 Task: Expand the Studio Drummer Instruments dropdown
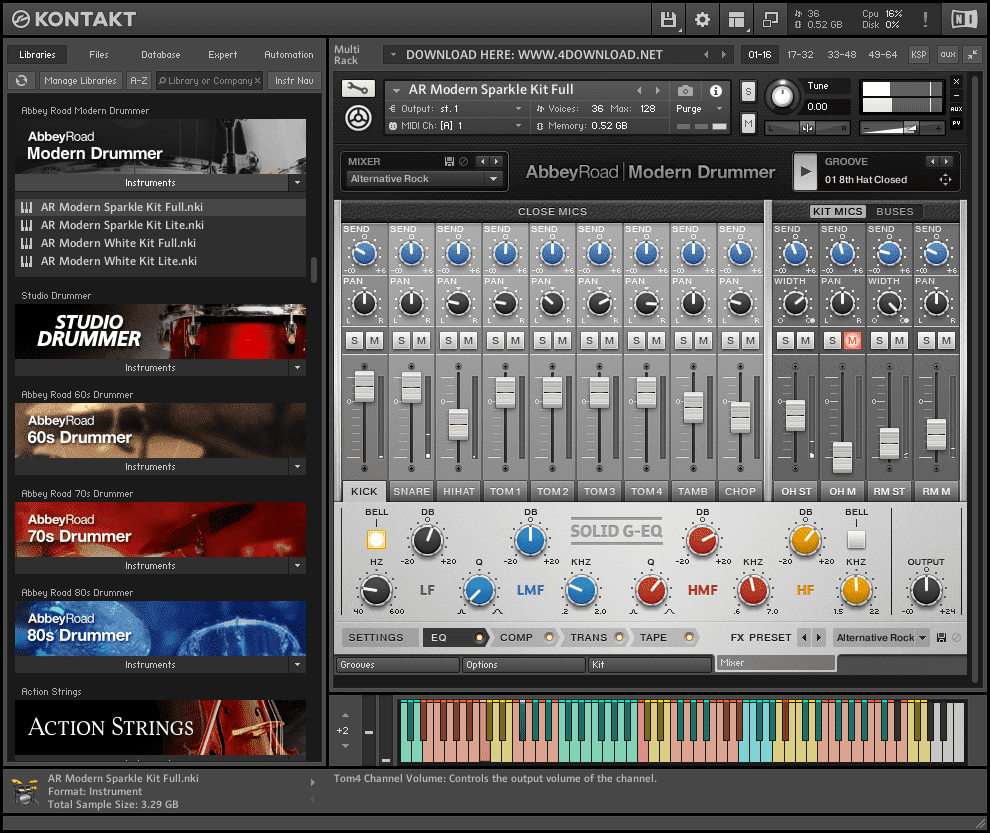click(296, 368)
